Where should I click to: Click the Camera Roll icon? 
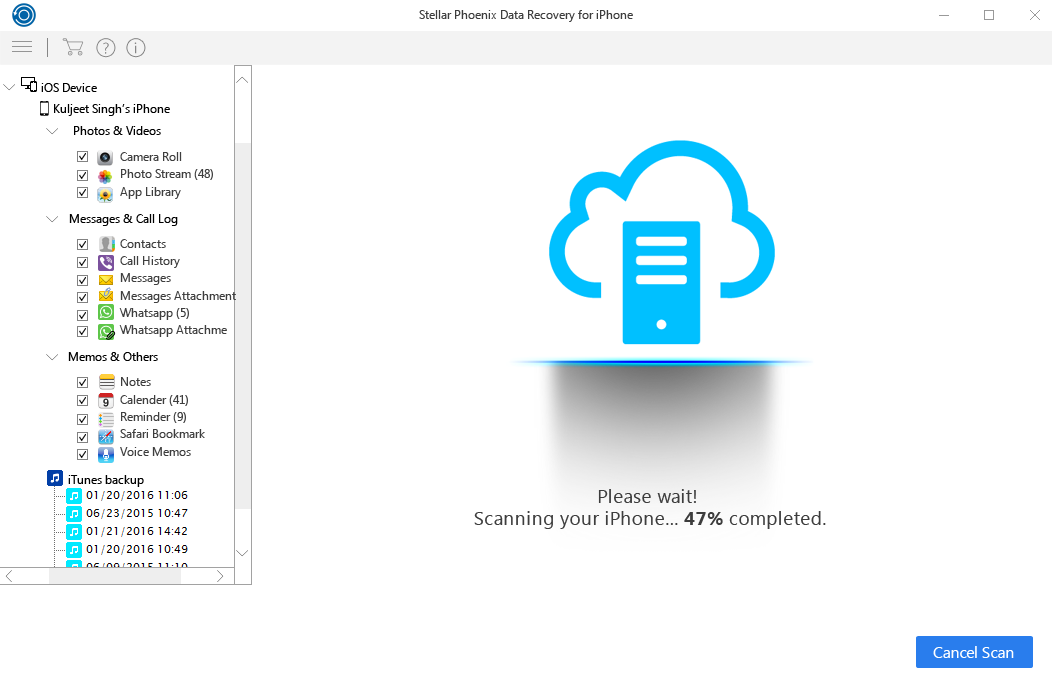[x=105, y=158]
